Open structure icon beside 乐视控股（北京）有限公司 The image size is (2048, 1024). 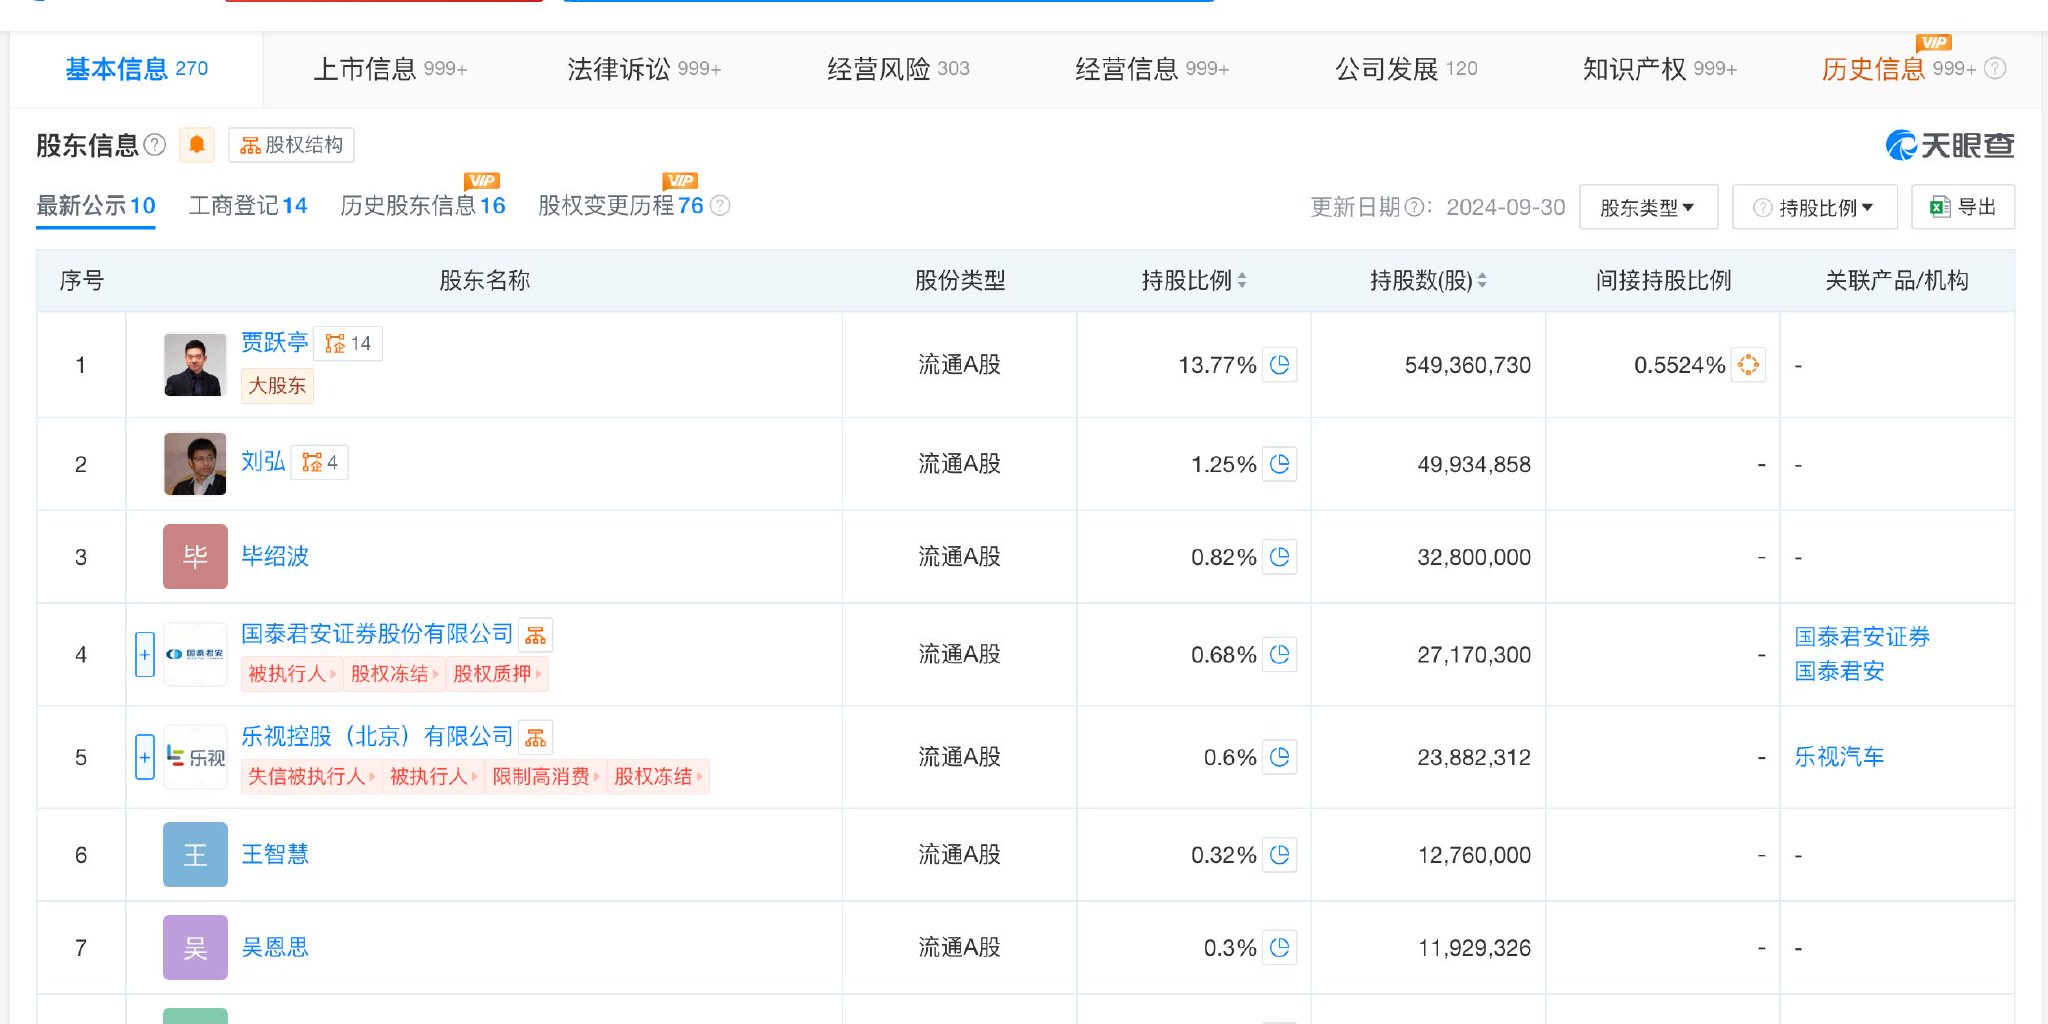coord(536,738)
